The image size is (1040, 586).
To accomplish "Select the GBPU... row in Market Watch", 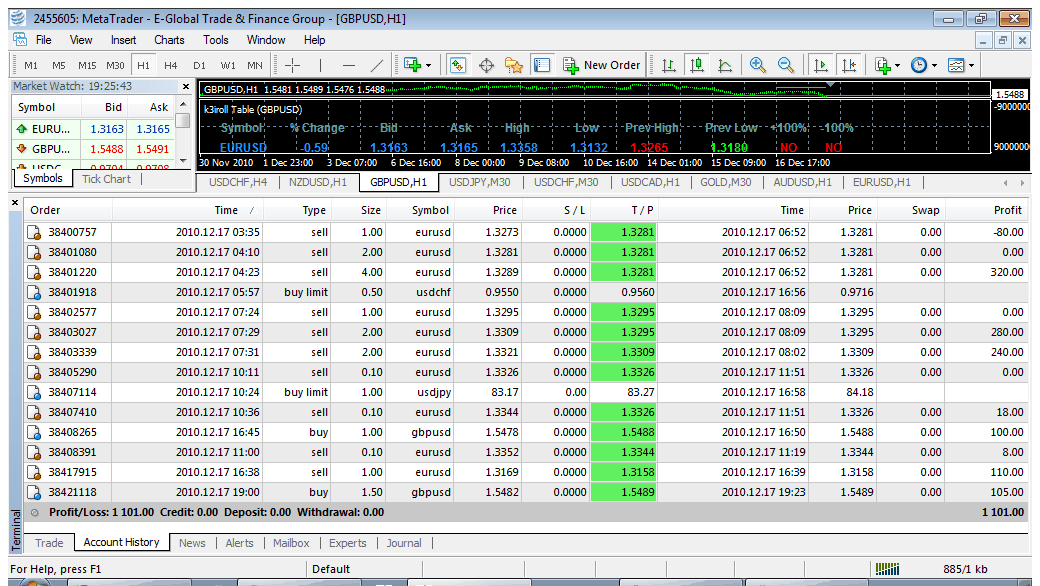I will (x=94, y=149).
